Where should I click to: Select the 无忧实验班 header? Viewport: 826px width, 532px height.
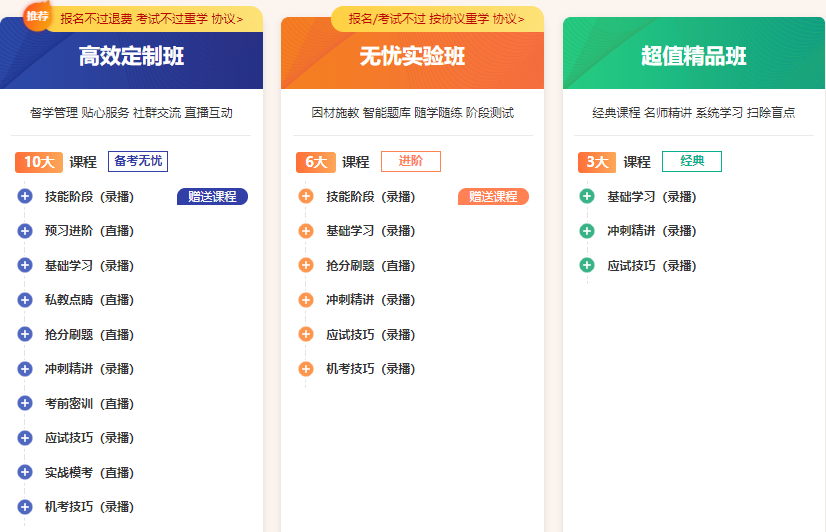412,57
